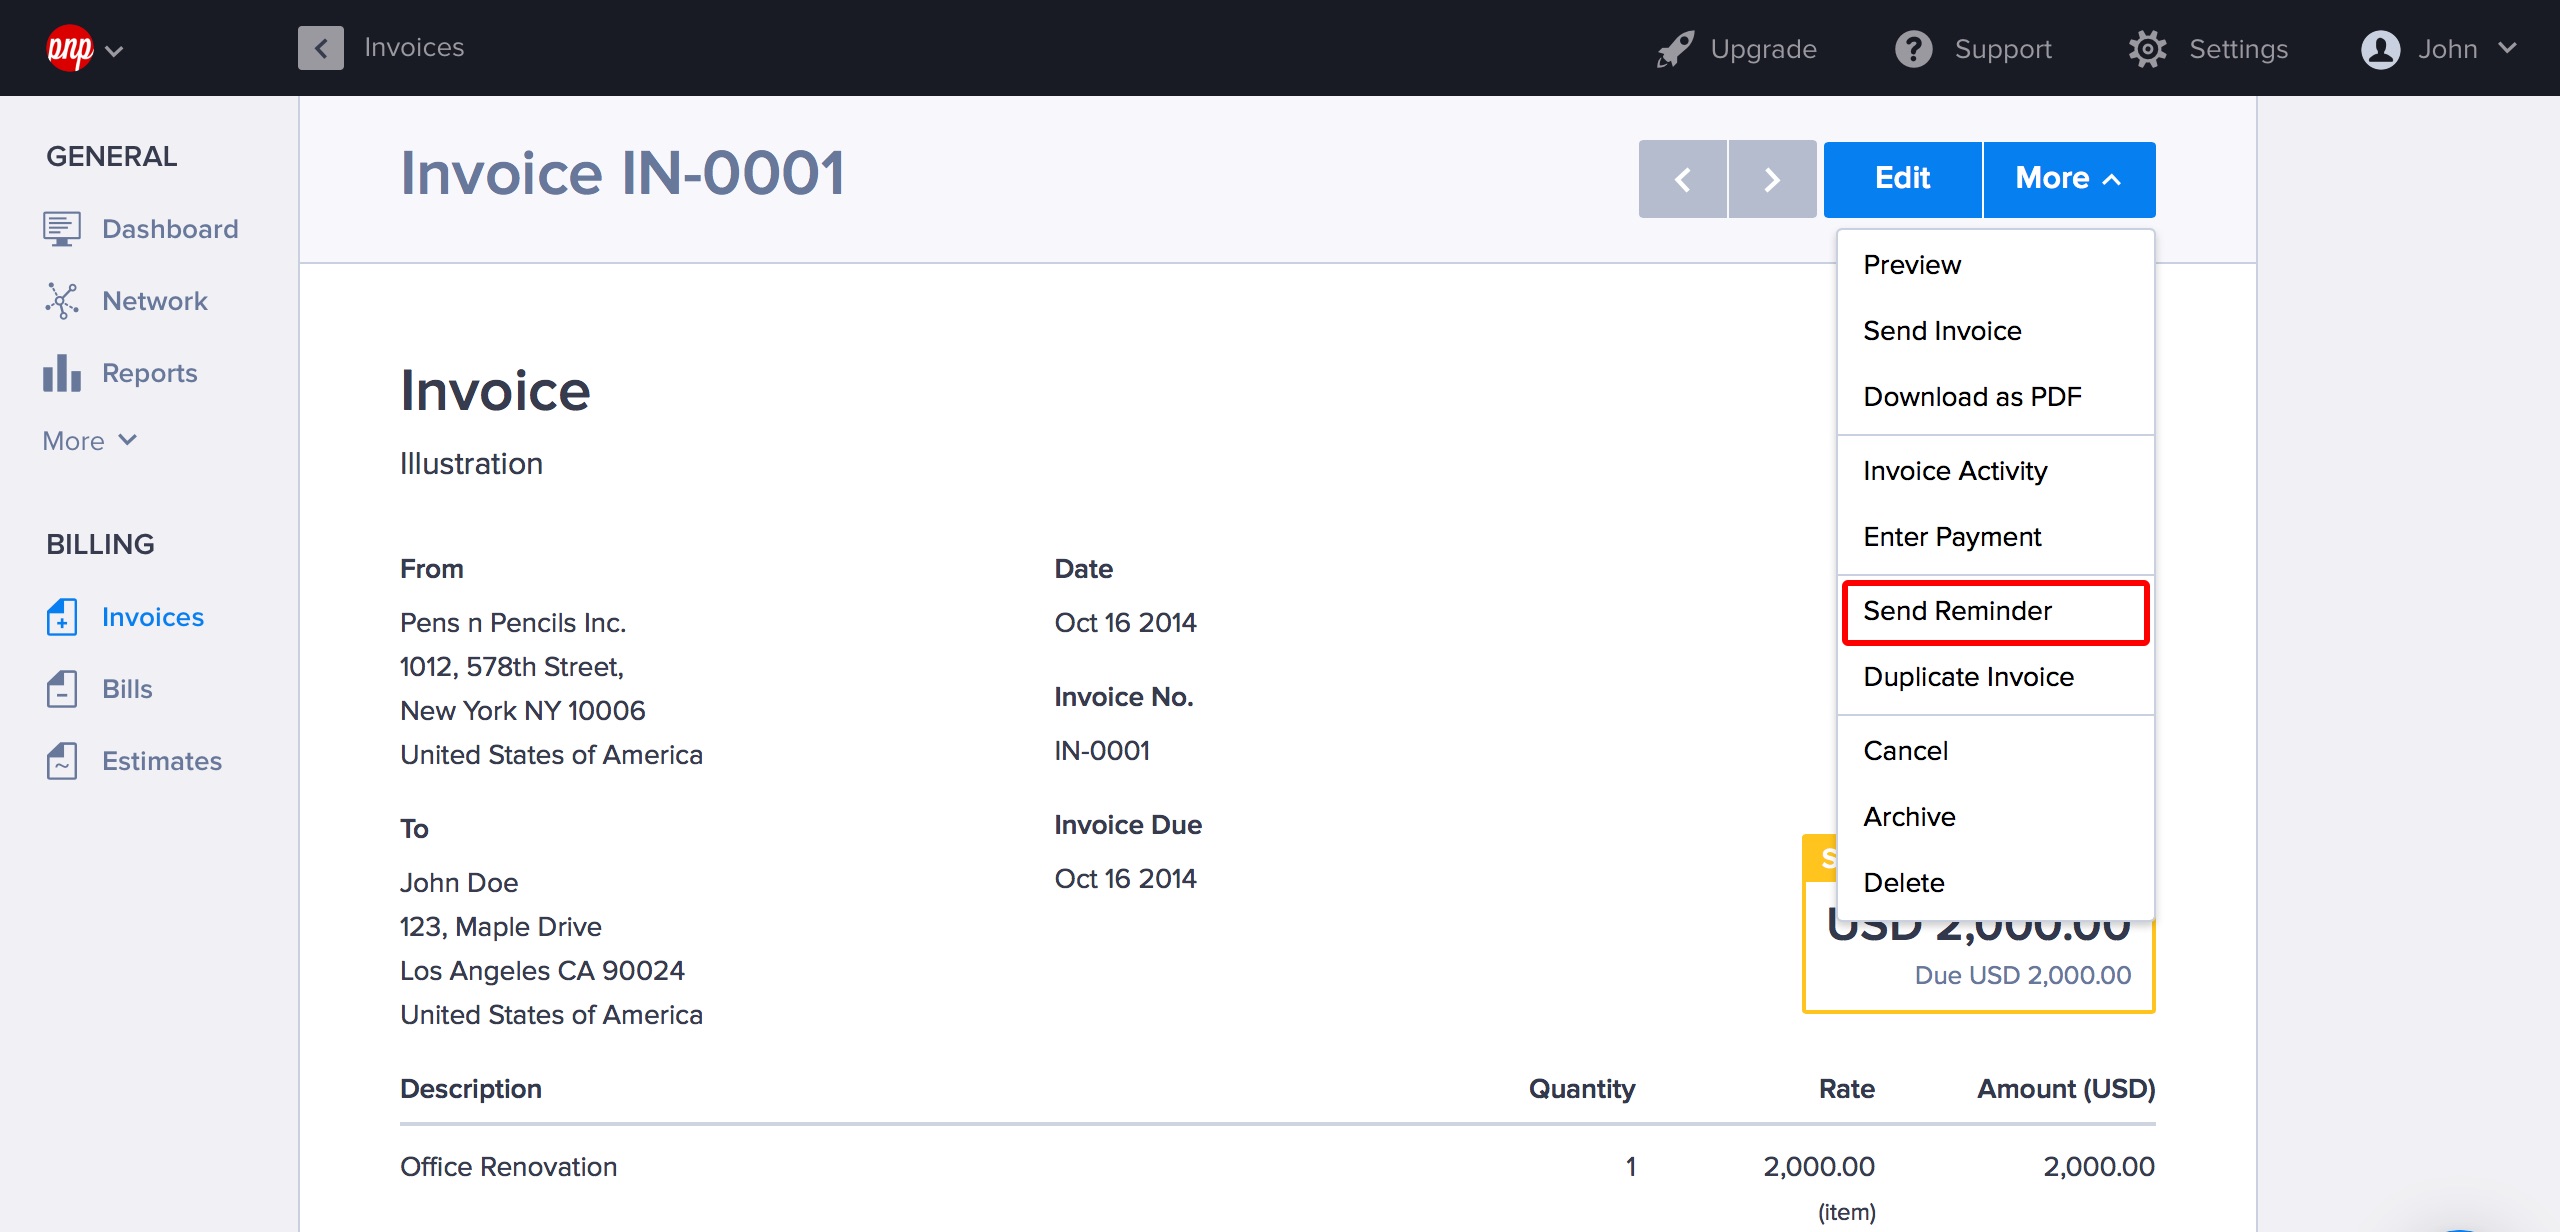Expand the More section in sidebar
The image size is (2560, 1232).
click(89, 441)
